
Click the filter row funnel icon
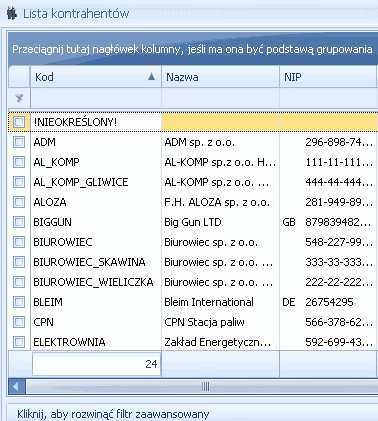[x=19, y=98]
